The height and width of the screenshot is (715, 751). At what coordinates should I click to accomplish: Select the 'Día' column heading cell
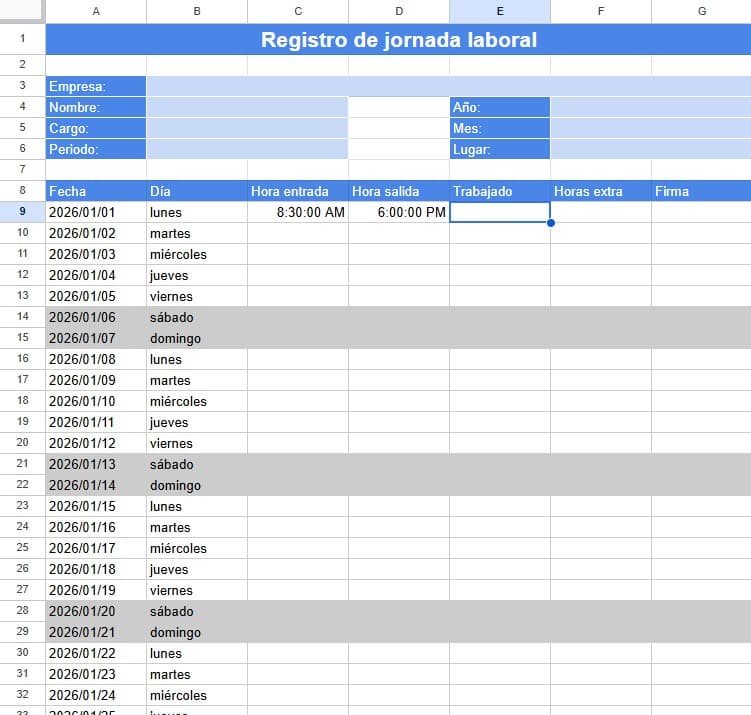[x=197, y=191]
